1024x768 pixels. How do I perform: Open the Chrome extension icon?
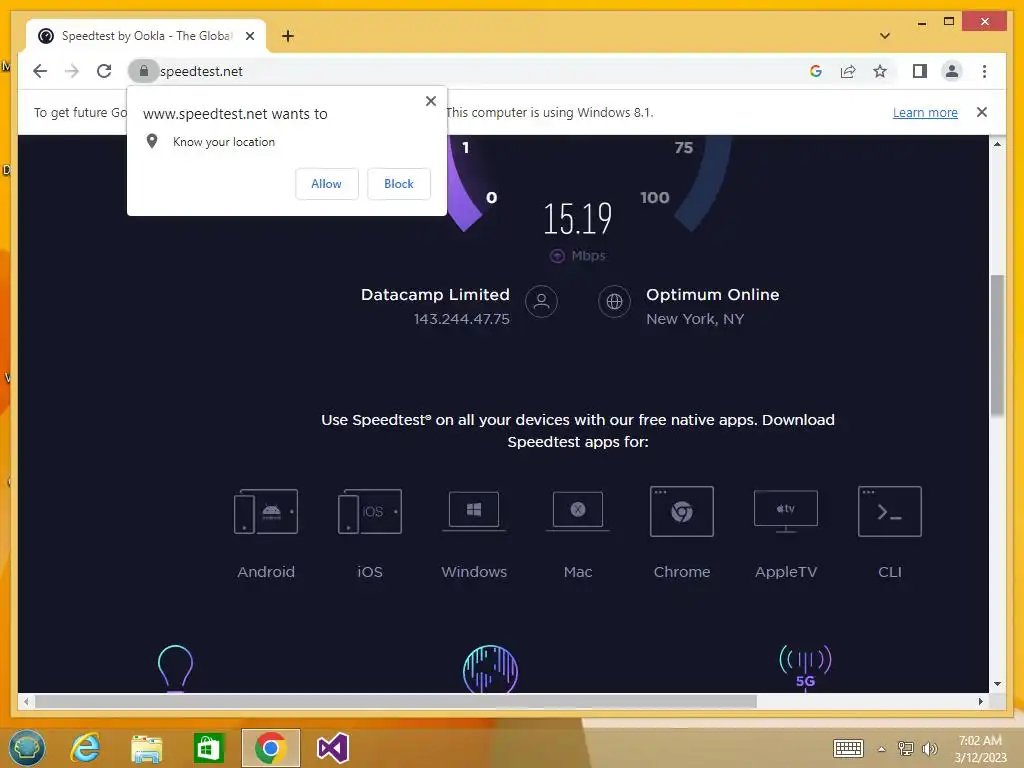tap(682, 511)
